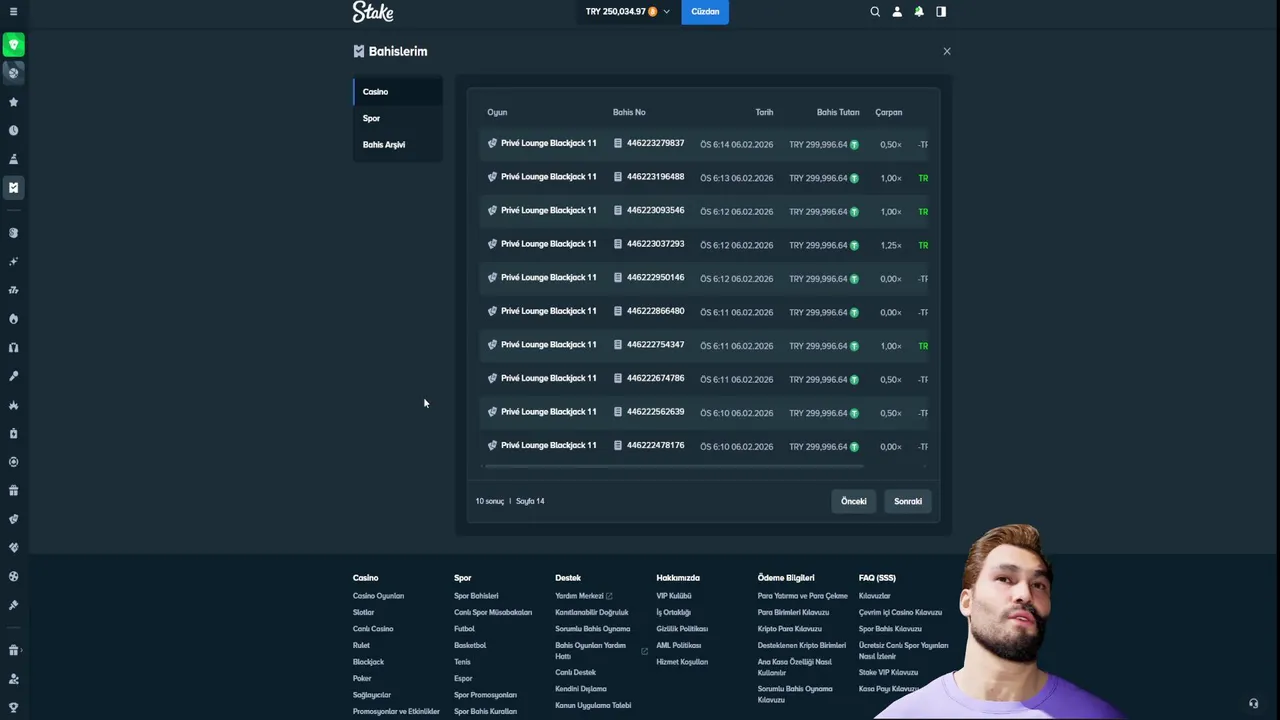Go to previous page with Önceki
Image resolution: width=1280 pixels, height=720 pixels.
pyautogui.click(x=854, y=501)
